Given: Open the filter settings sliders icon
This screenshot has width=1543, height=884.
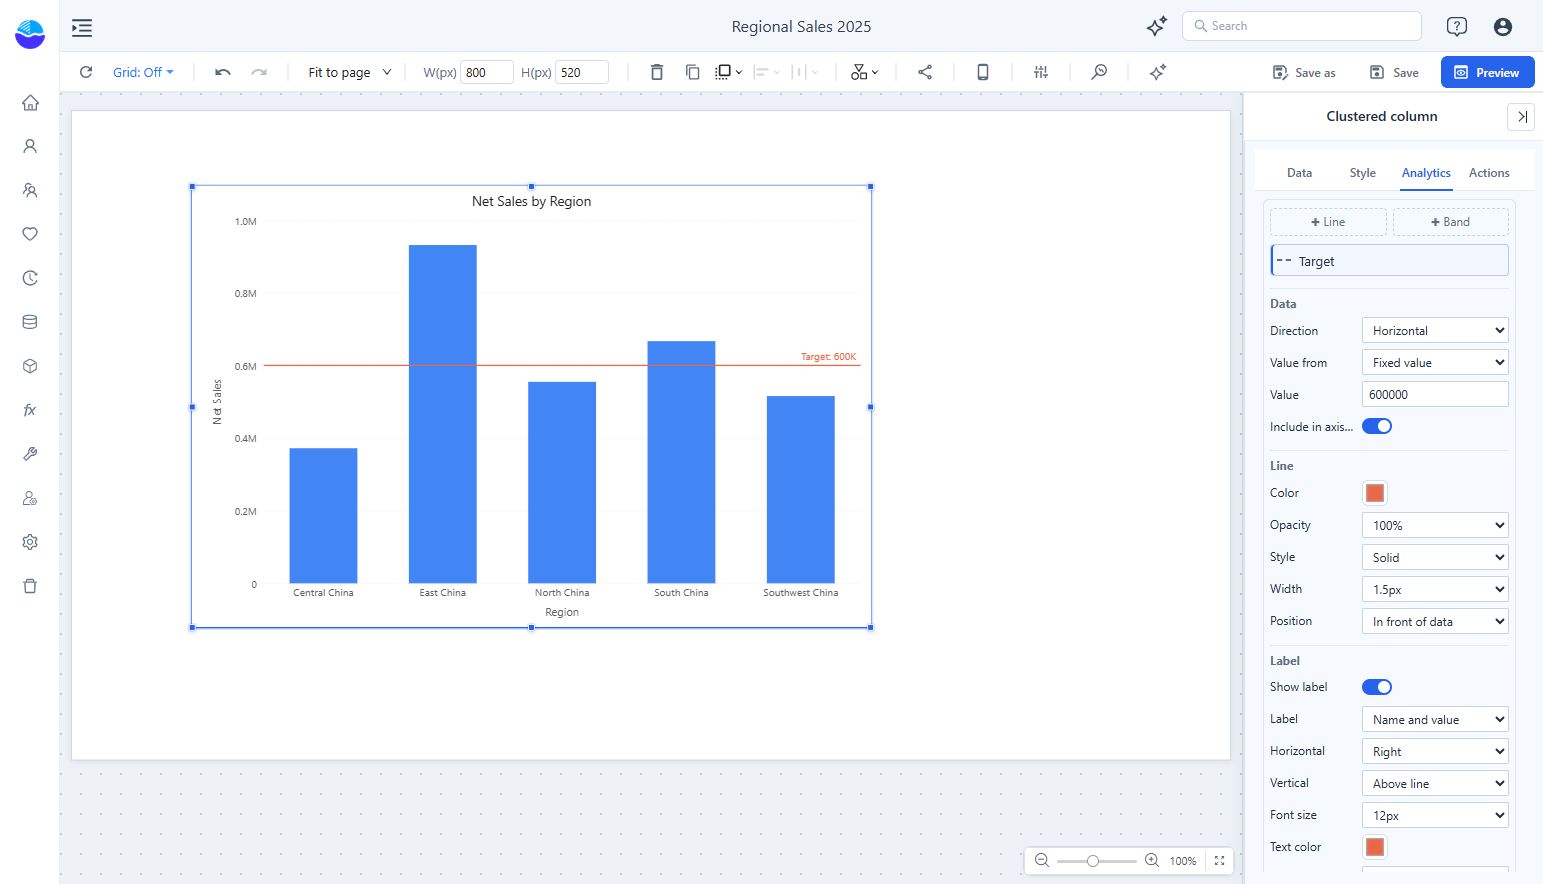Looking at the screenshot, I should (x=1041, y=72).
